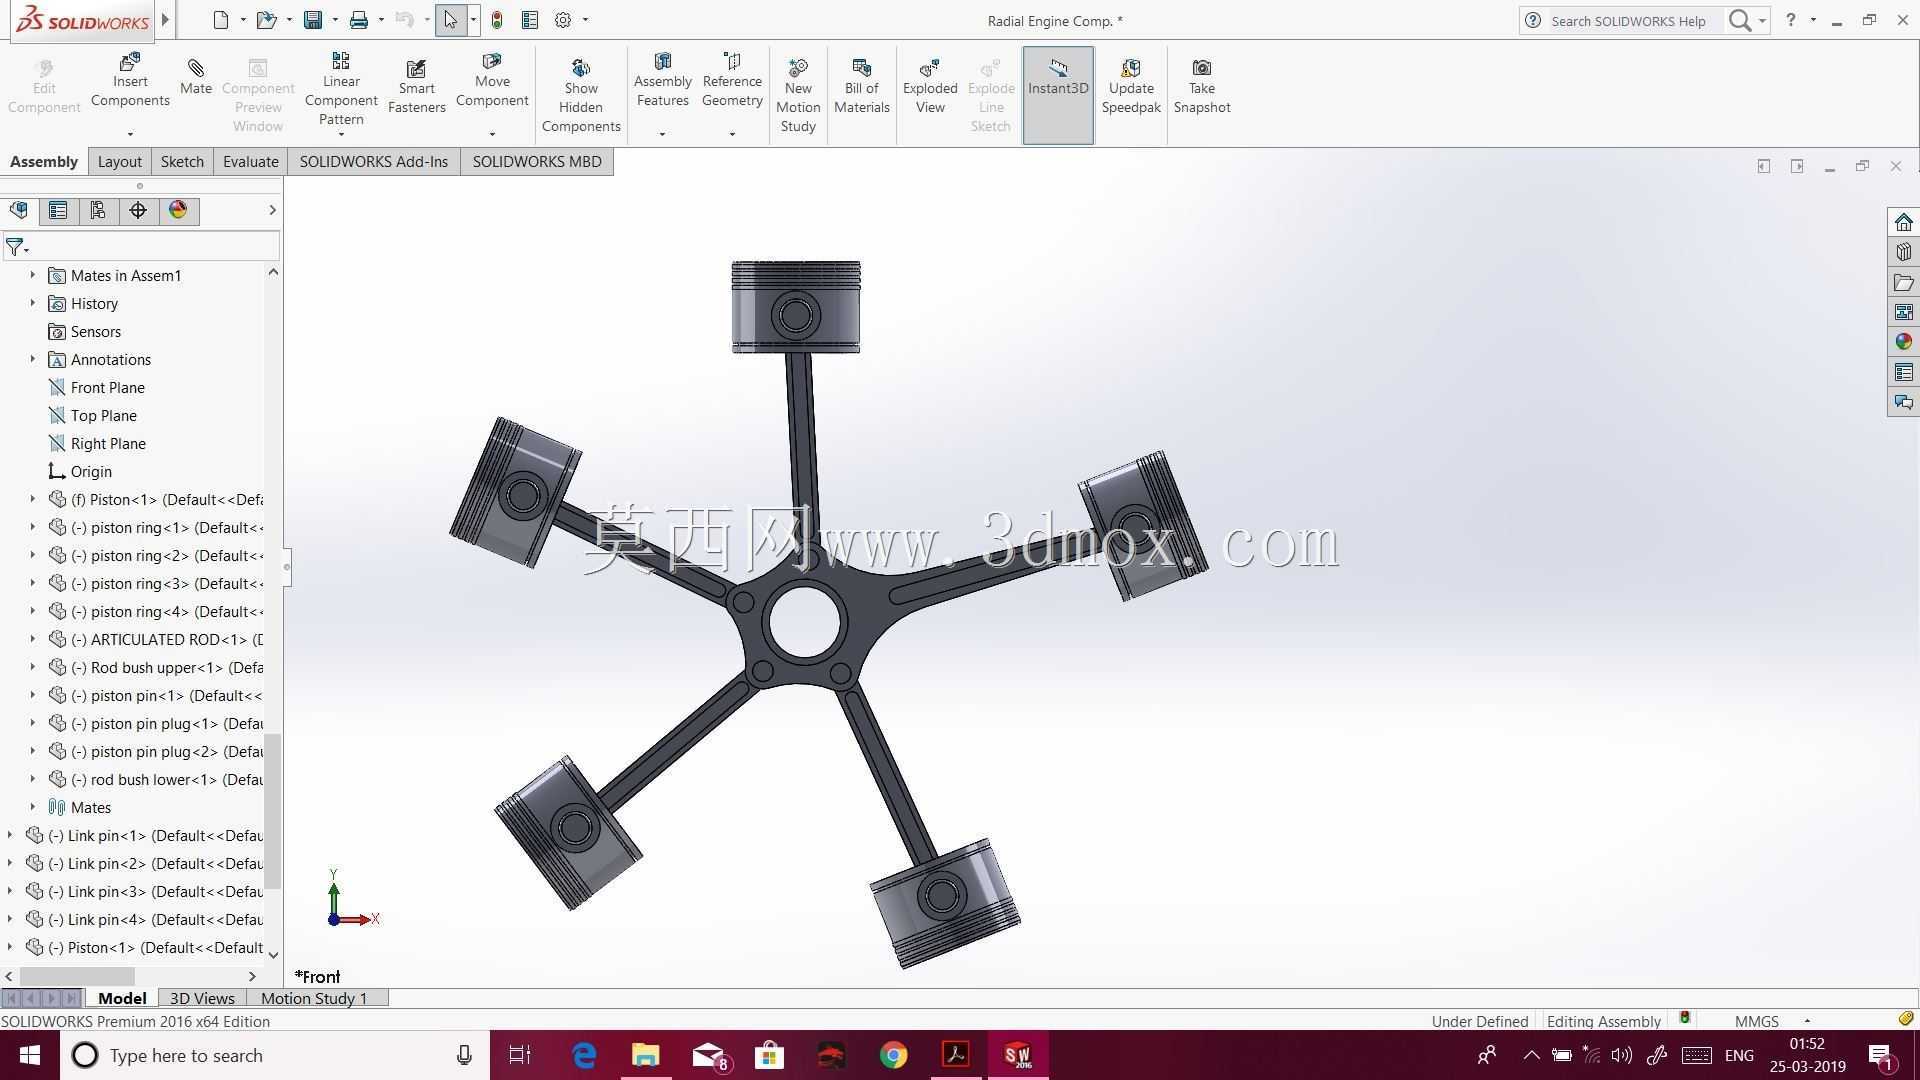Toggle Instant3D mode
The height and width of the screenshot is (1080, 1920).
[1058, 95]
